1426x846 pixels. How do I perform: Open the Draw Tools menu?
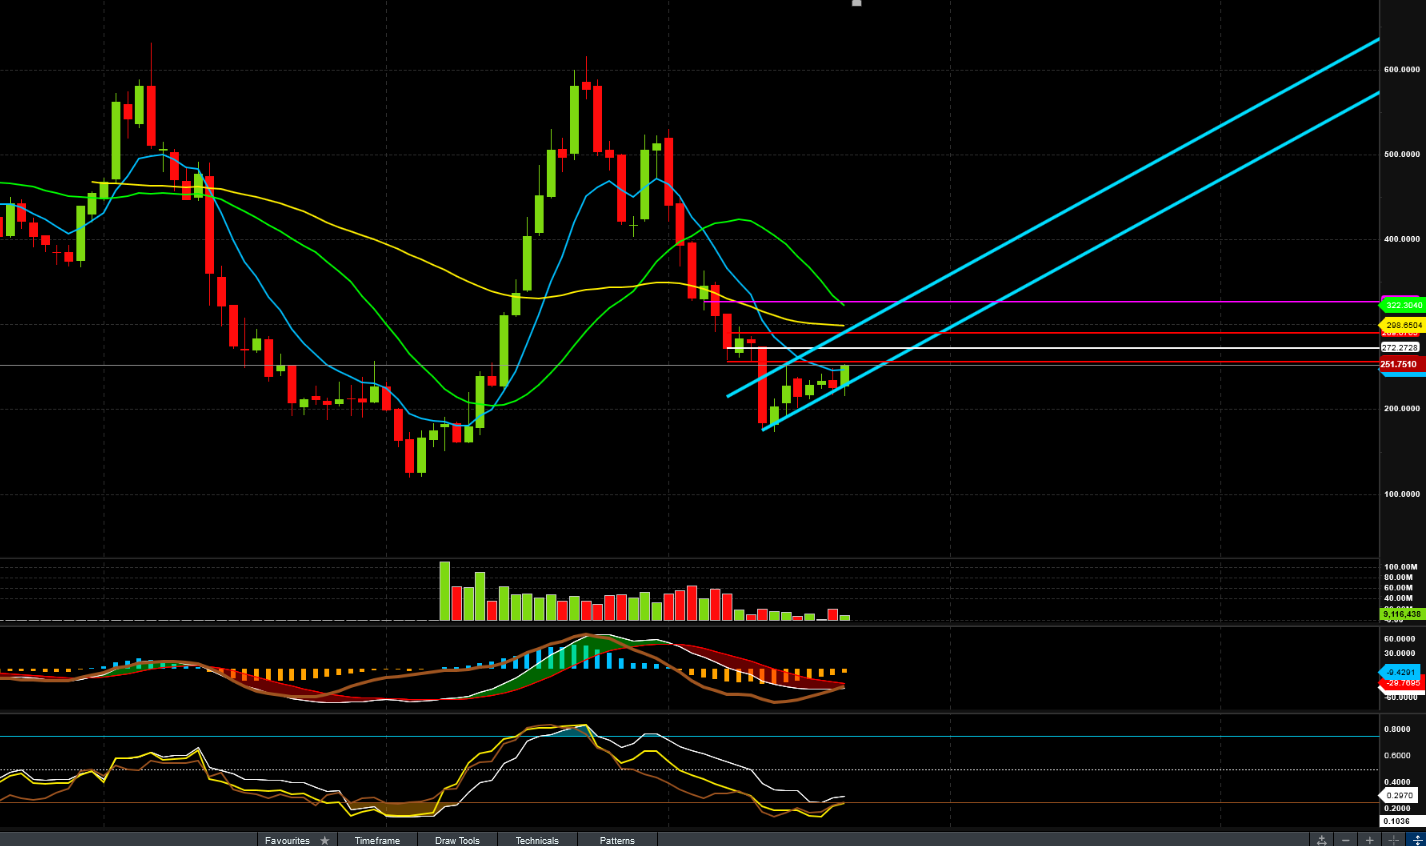pos(457,840)
